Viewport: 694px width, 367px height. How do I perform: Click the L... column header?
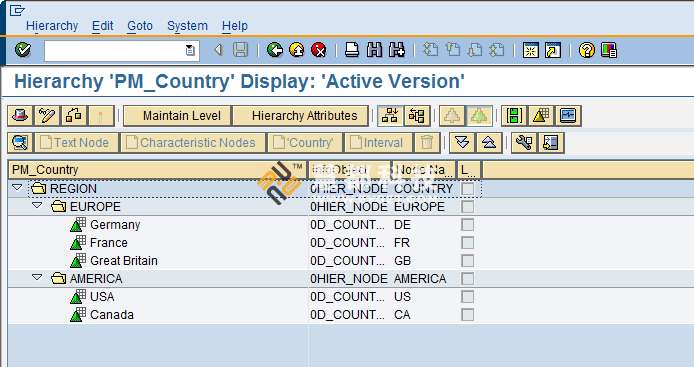coord(469,170)
